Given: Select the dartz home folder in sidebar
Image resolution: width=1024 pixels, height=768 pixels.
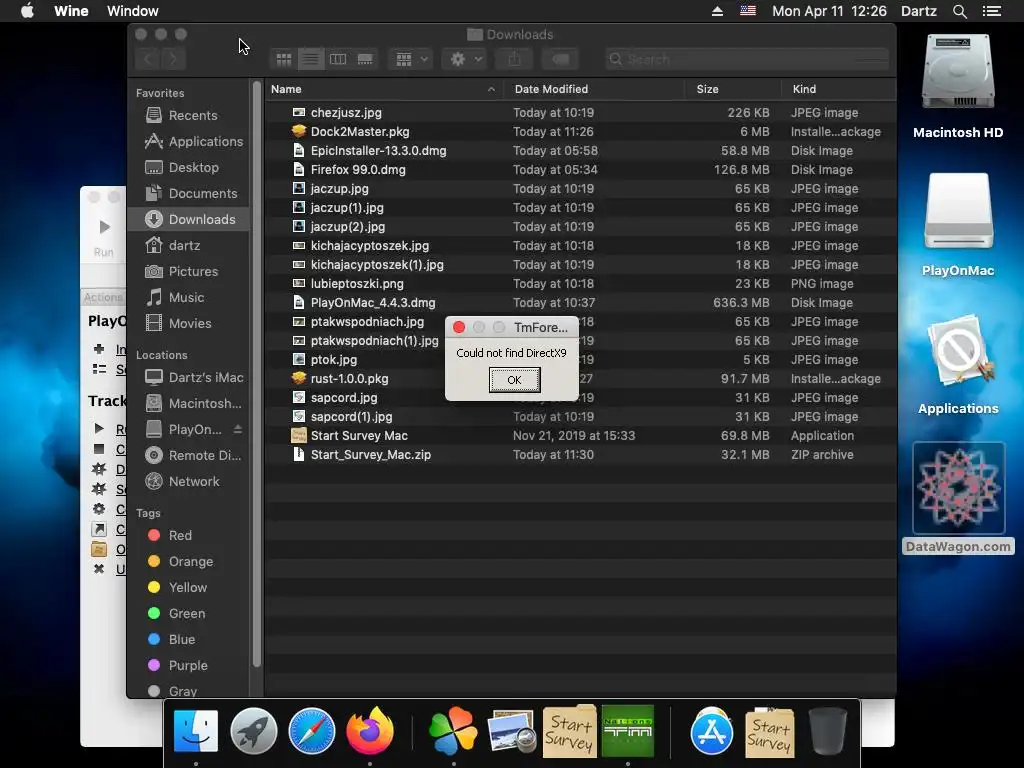Looking at the screenshot, I should point(188,246).
